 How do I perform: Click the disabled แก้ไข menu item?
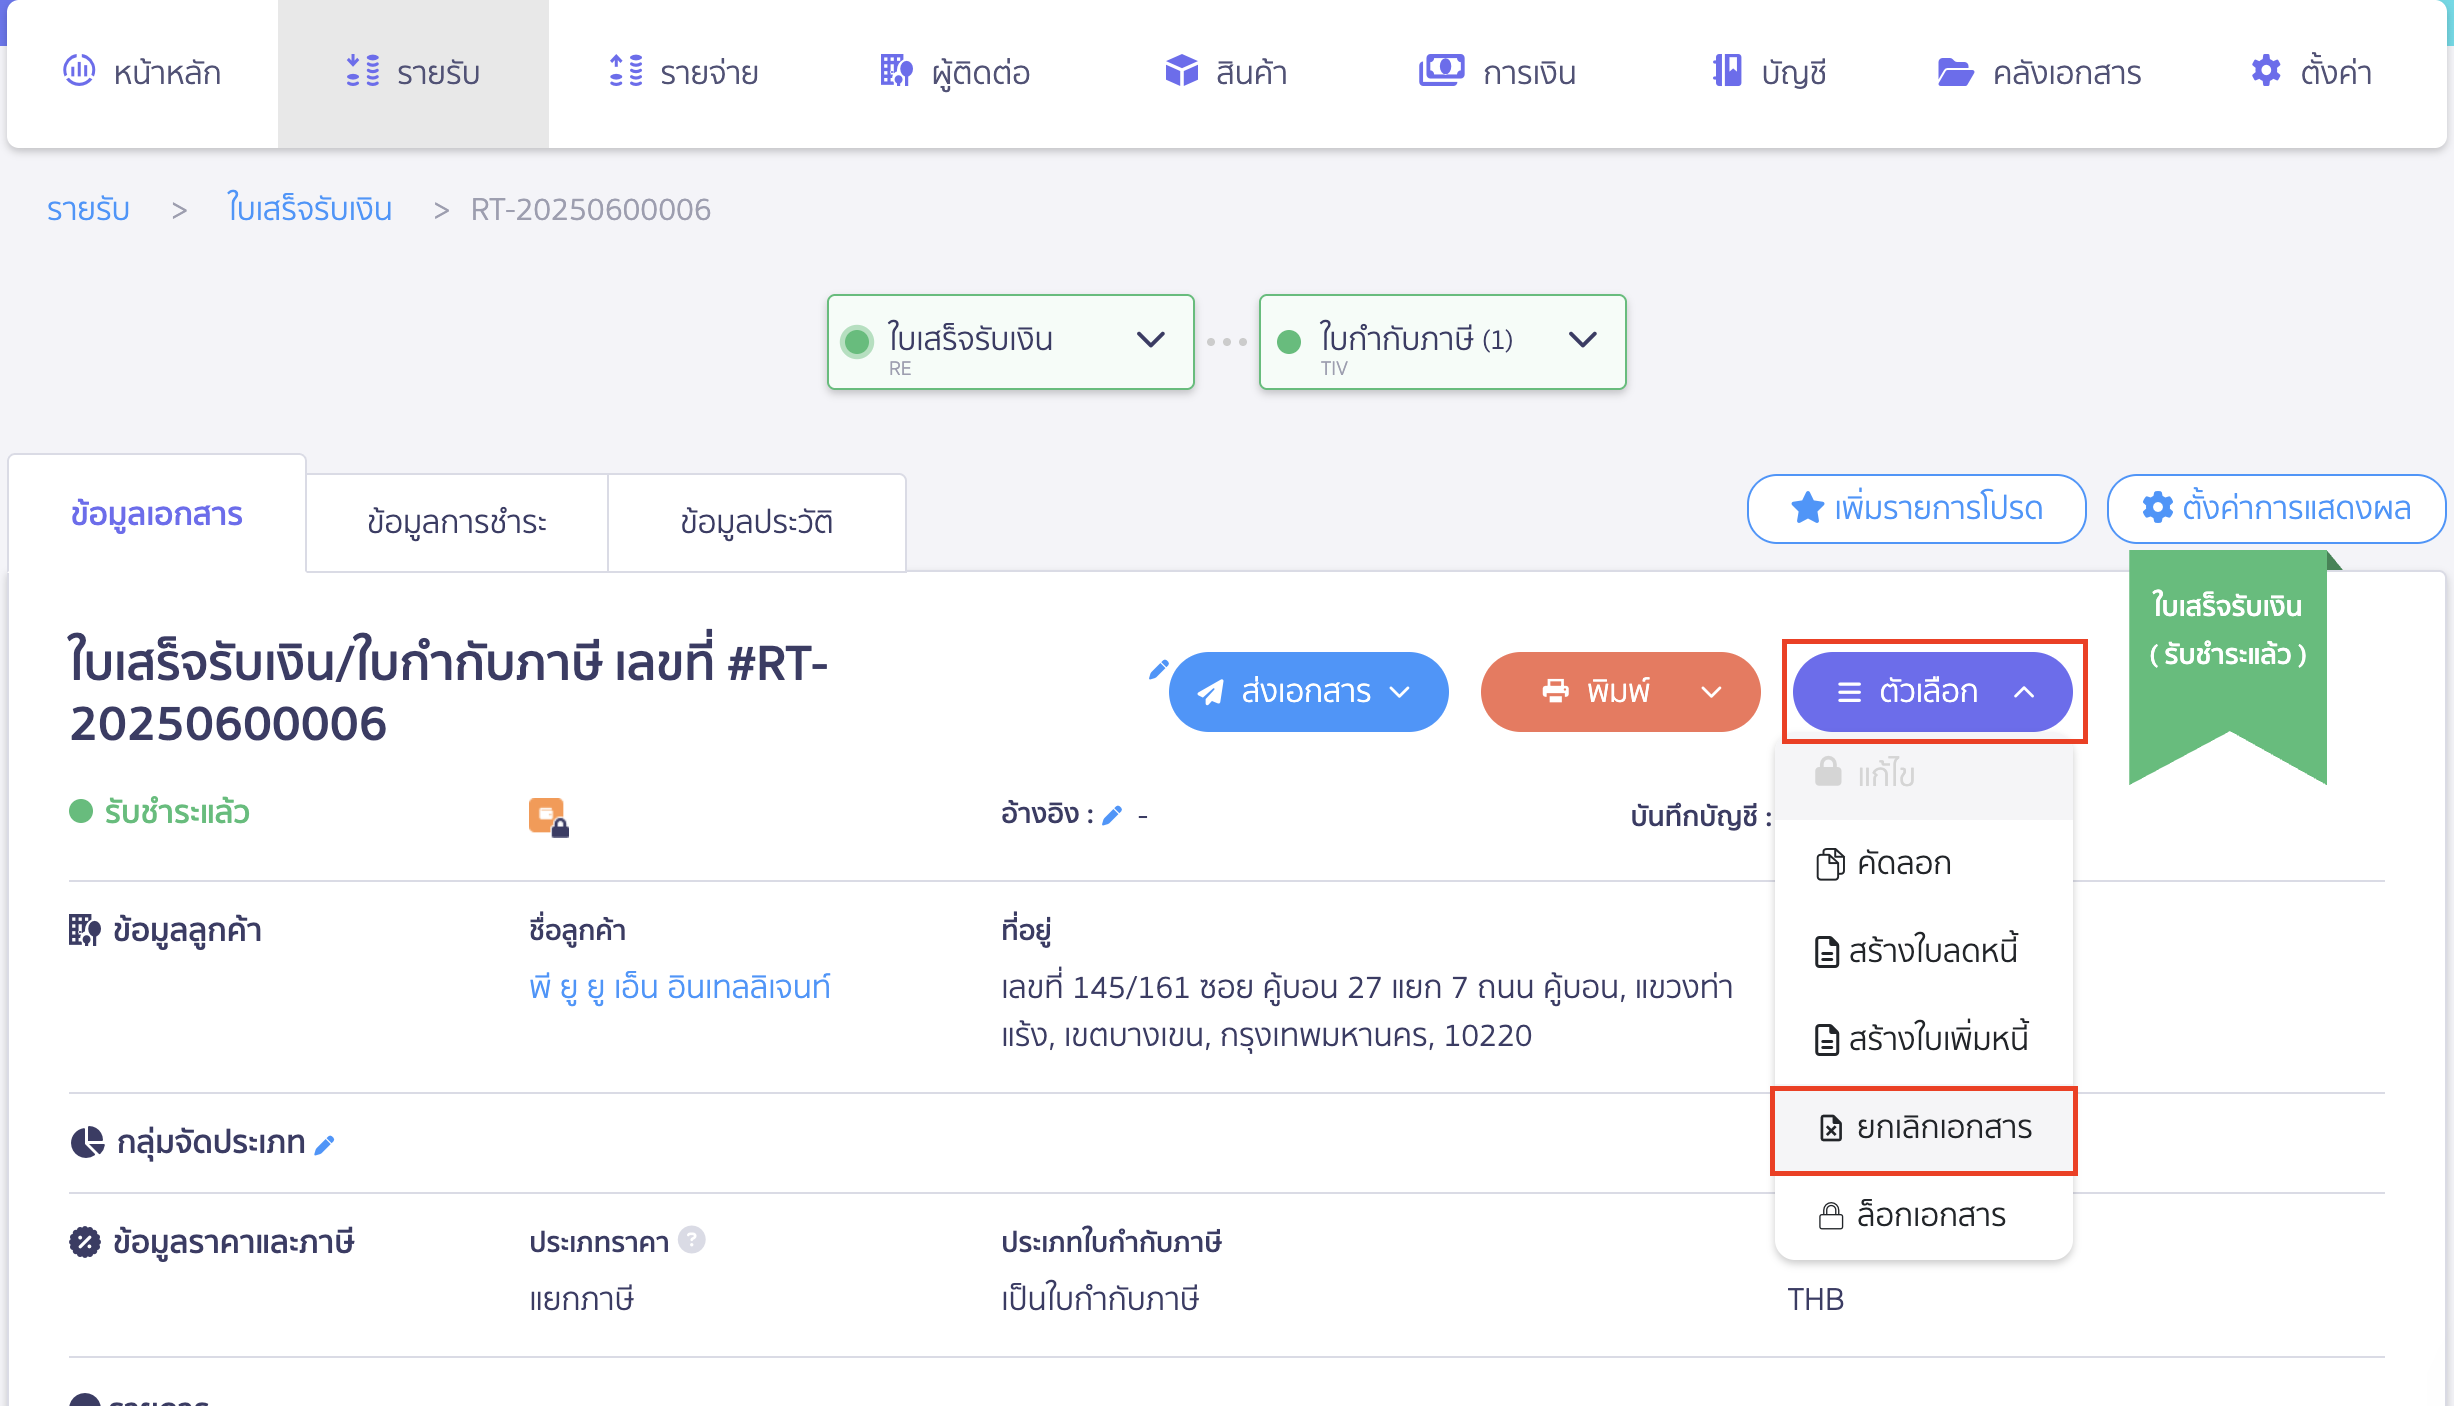pyautogui.click(x=1923, y=776)
